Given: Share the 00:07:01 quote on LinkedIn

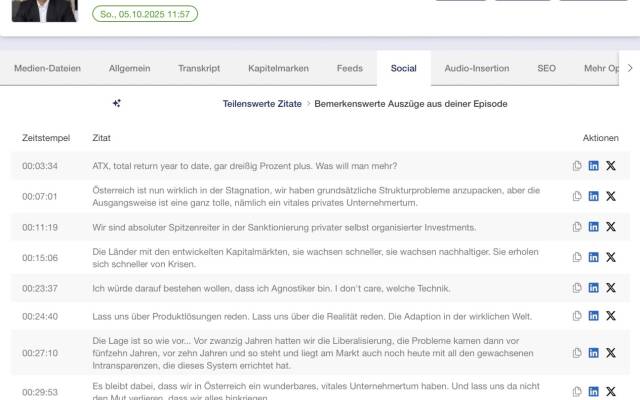Looking at the screenshot, I should (x=594, y=196).
